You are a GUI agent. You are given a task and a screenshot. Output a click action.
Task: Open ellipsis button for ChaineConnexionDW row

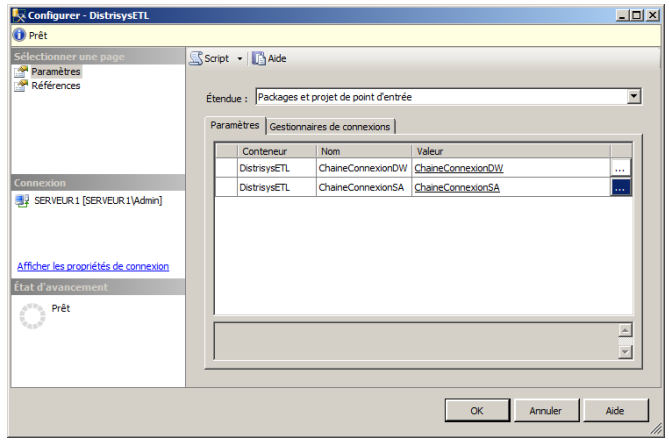tap(620, 169)
